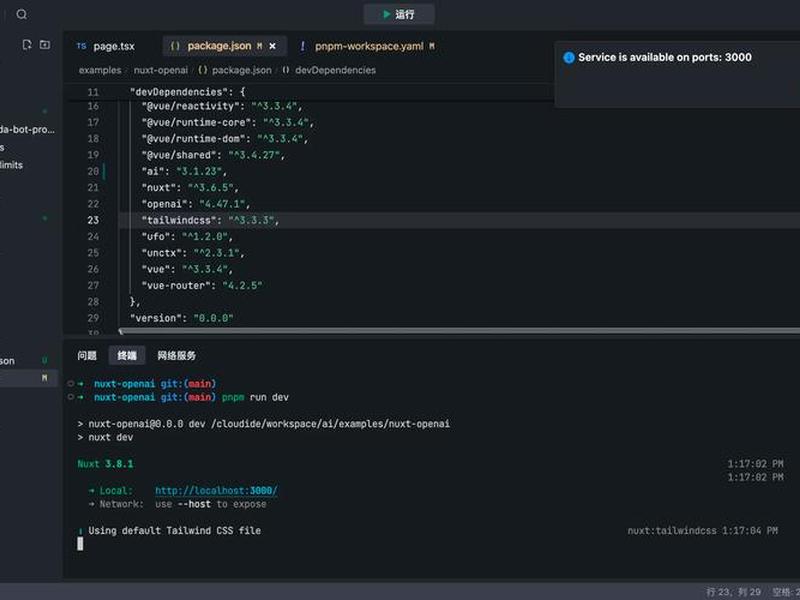
Task: Click the search magnifier icon
Action: click(x=21, y=14)
